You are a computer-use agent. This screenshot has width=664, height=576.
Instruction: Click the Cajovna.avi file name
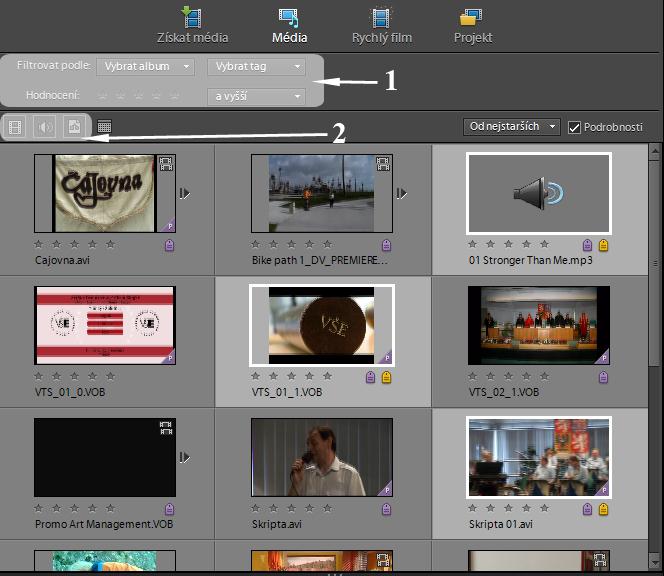click(x=62, y=260)
